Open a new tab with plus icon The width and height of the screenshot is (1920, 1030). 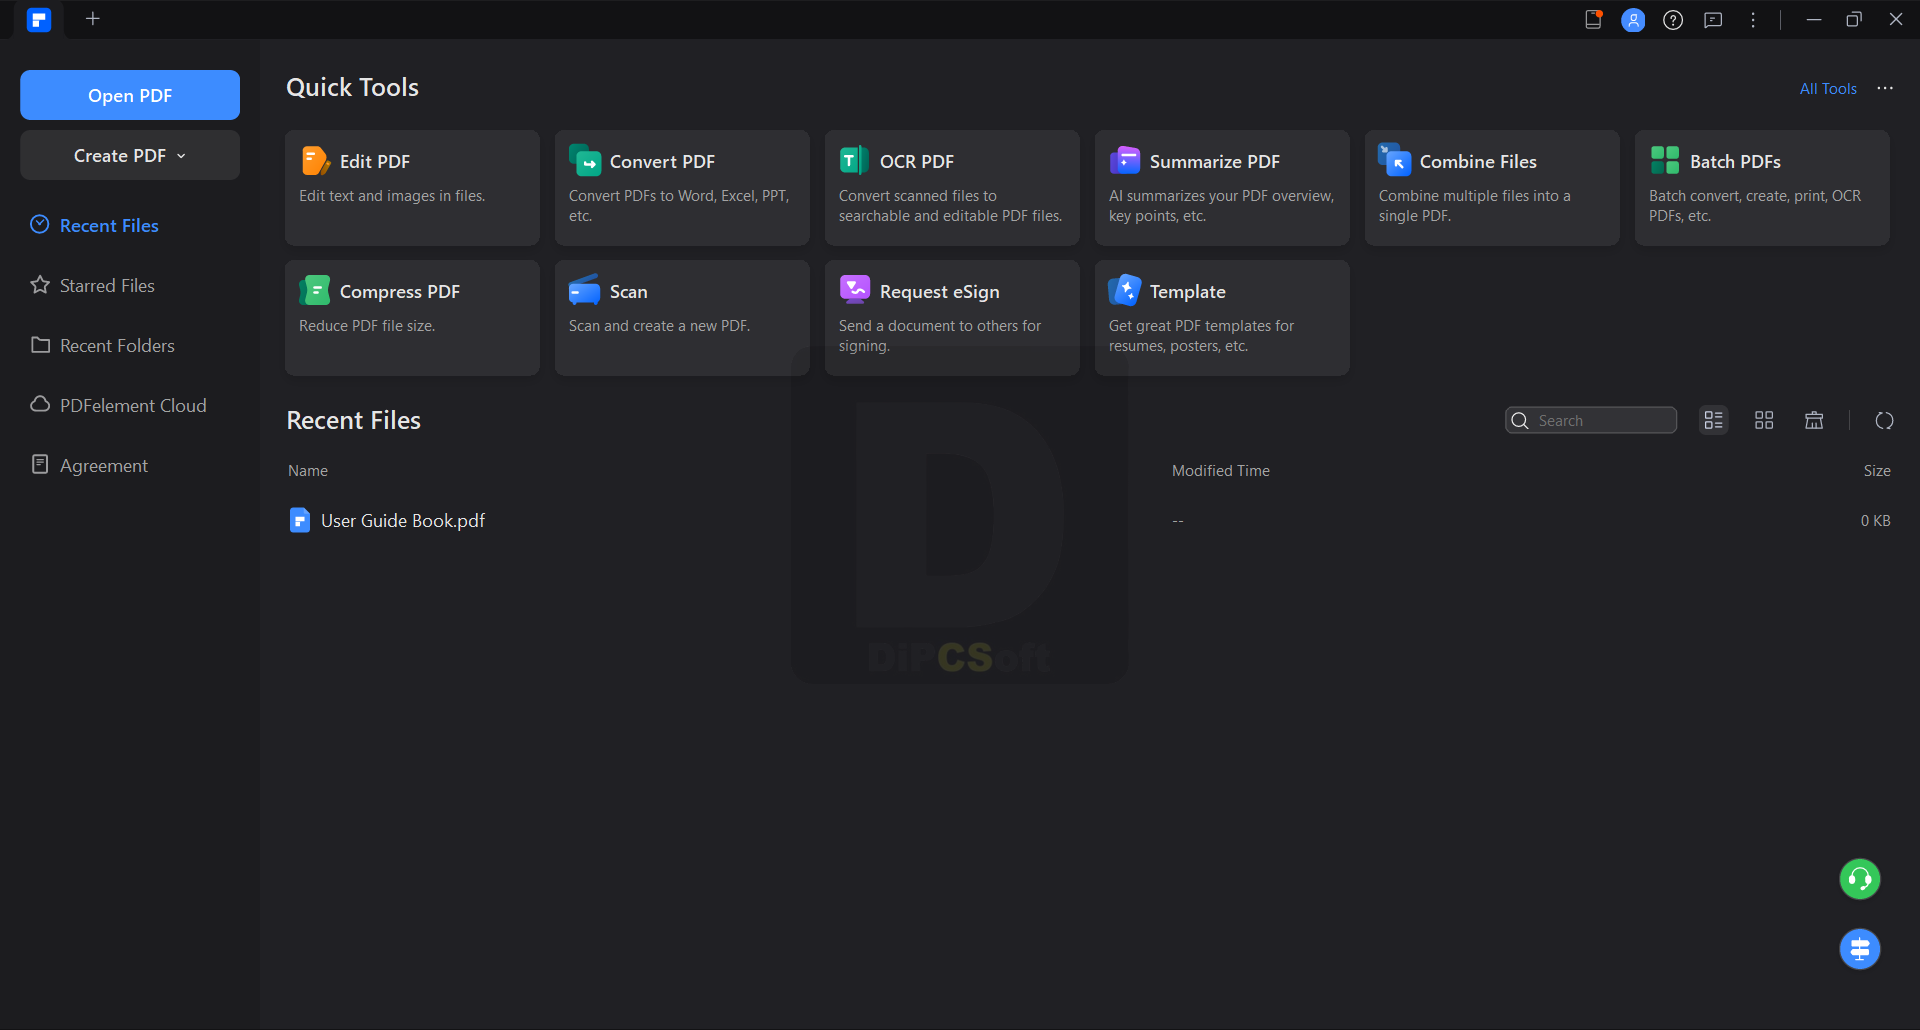click(x=93, y=19)
